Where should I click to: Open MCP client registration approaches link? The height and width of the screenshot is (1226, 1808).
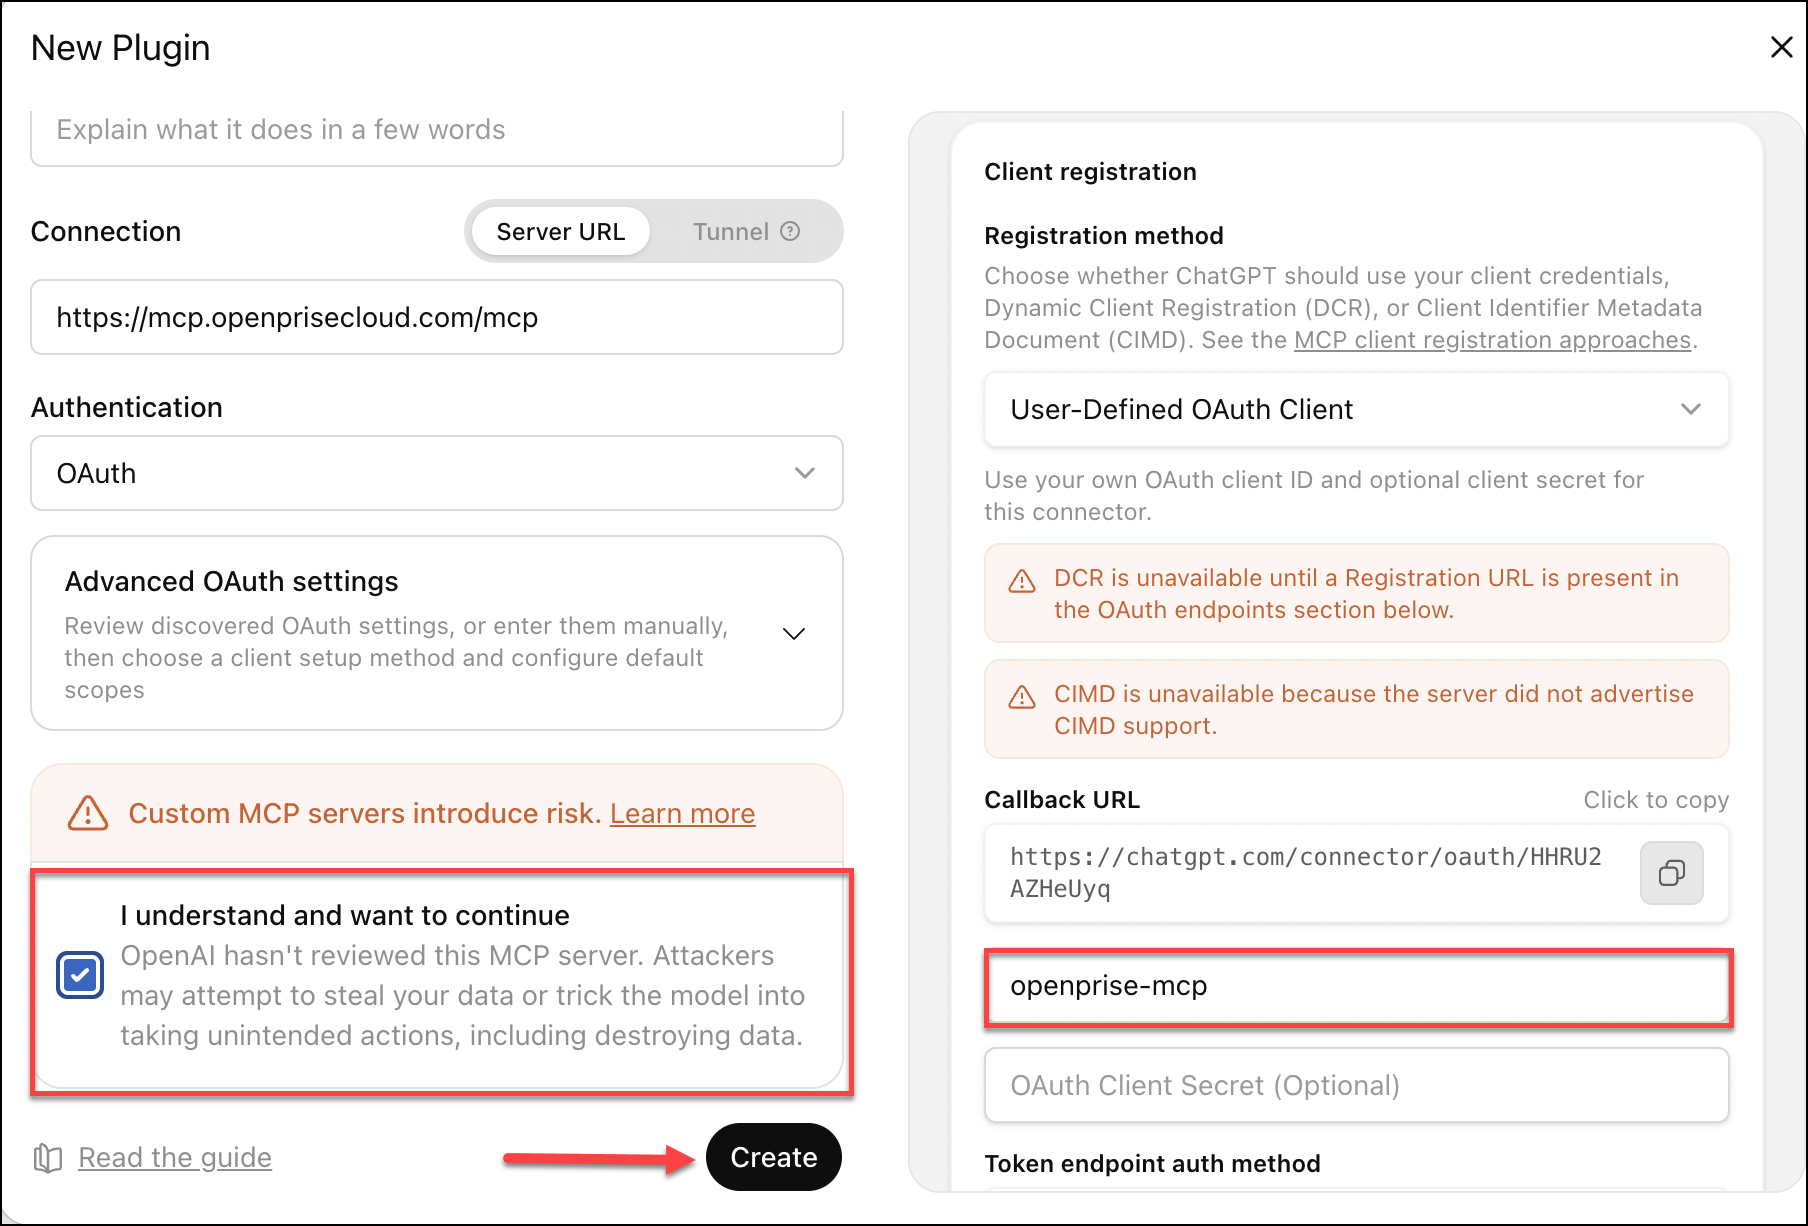coord(1493,340)
